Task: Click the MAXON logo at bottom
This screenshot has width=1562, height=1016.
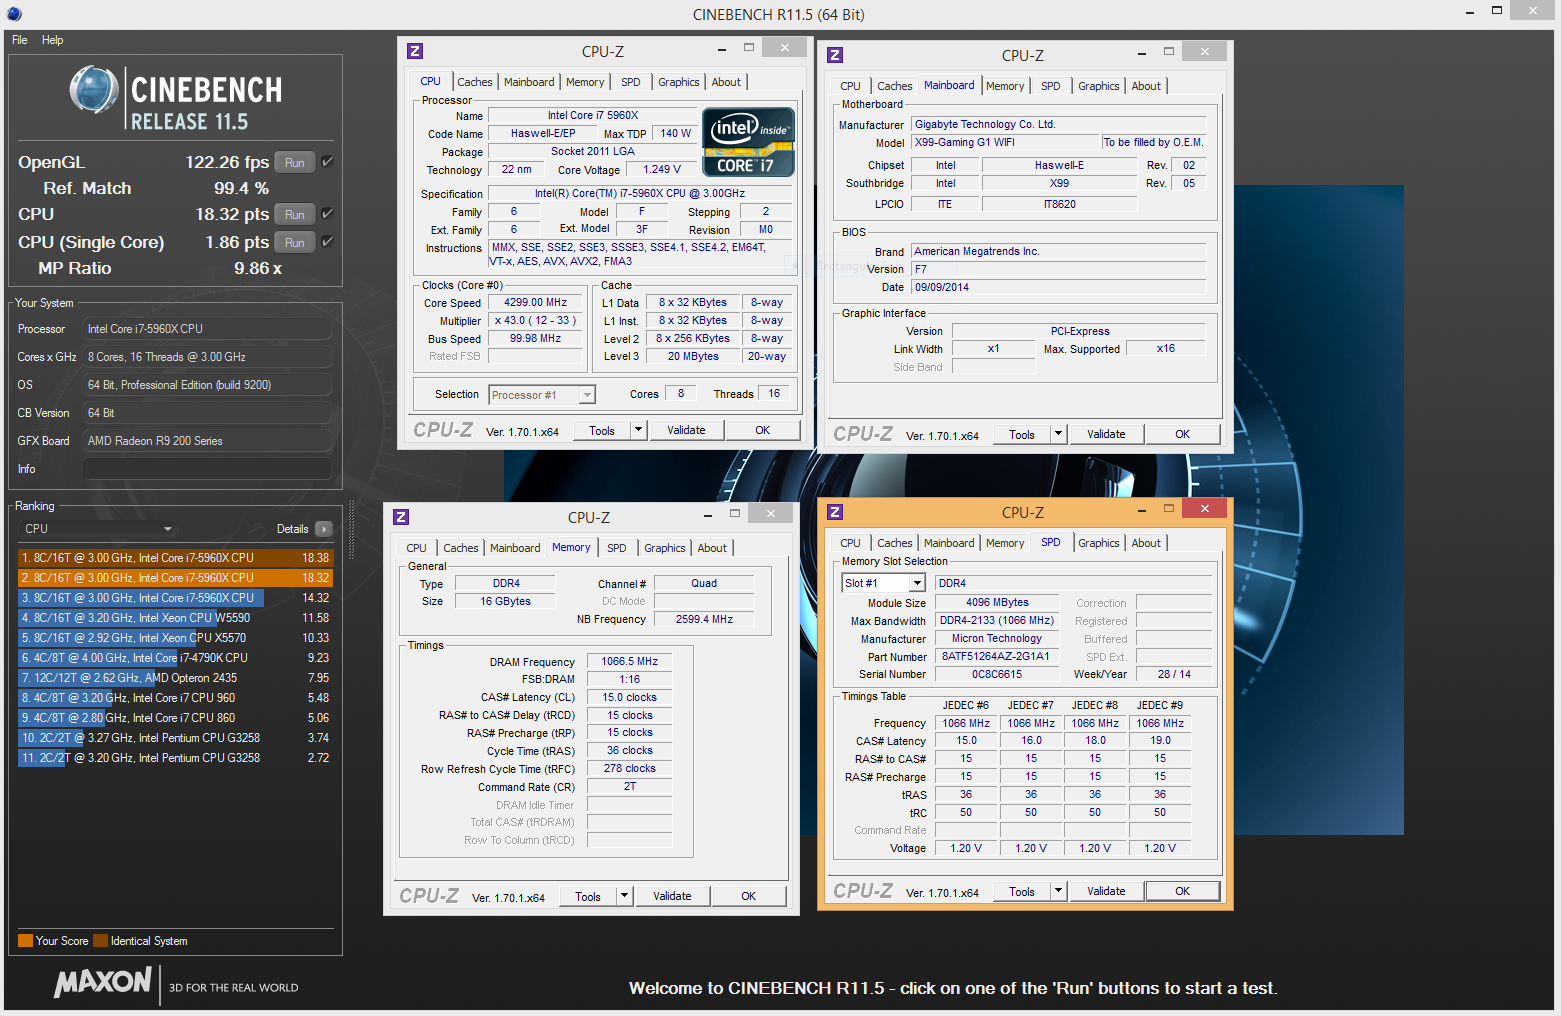Action: (103, 982)
